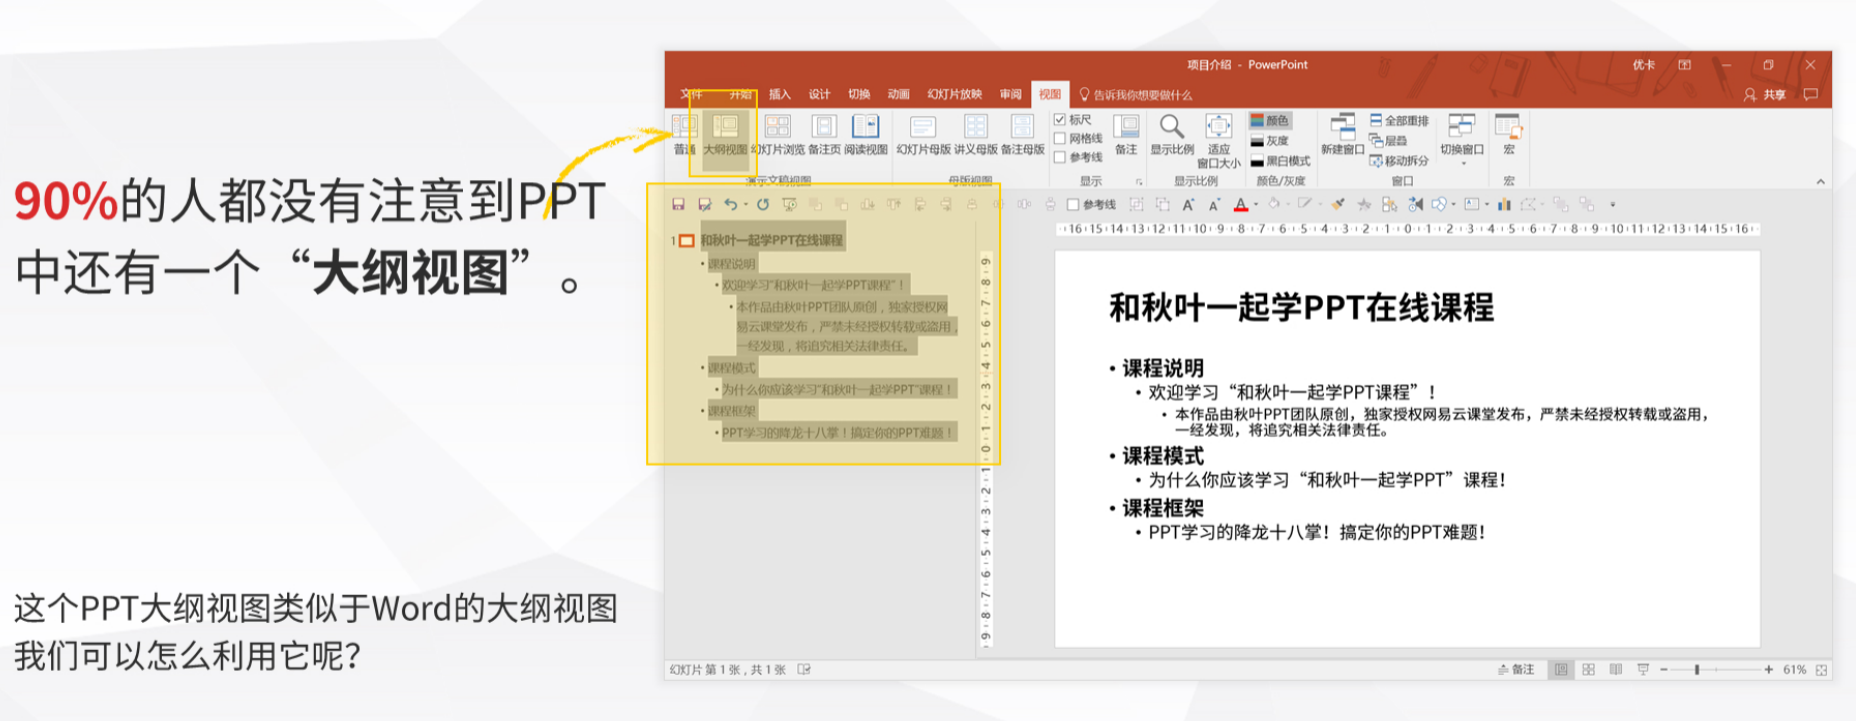
Task: Expand Undo history dropdown arrow
Action: point(745,205)
